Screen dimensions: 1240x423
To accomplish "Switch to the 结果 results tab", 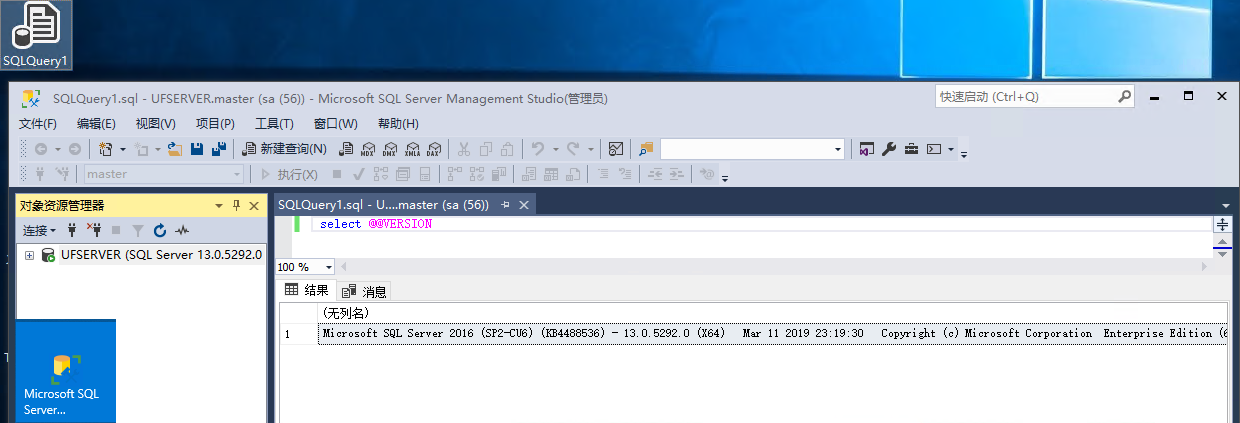I will (307, 291).
